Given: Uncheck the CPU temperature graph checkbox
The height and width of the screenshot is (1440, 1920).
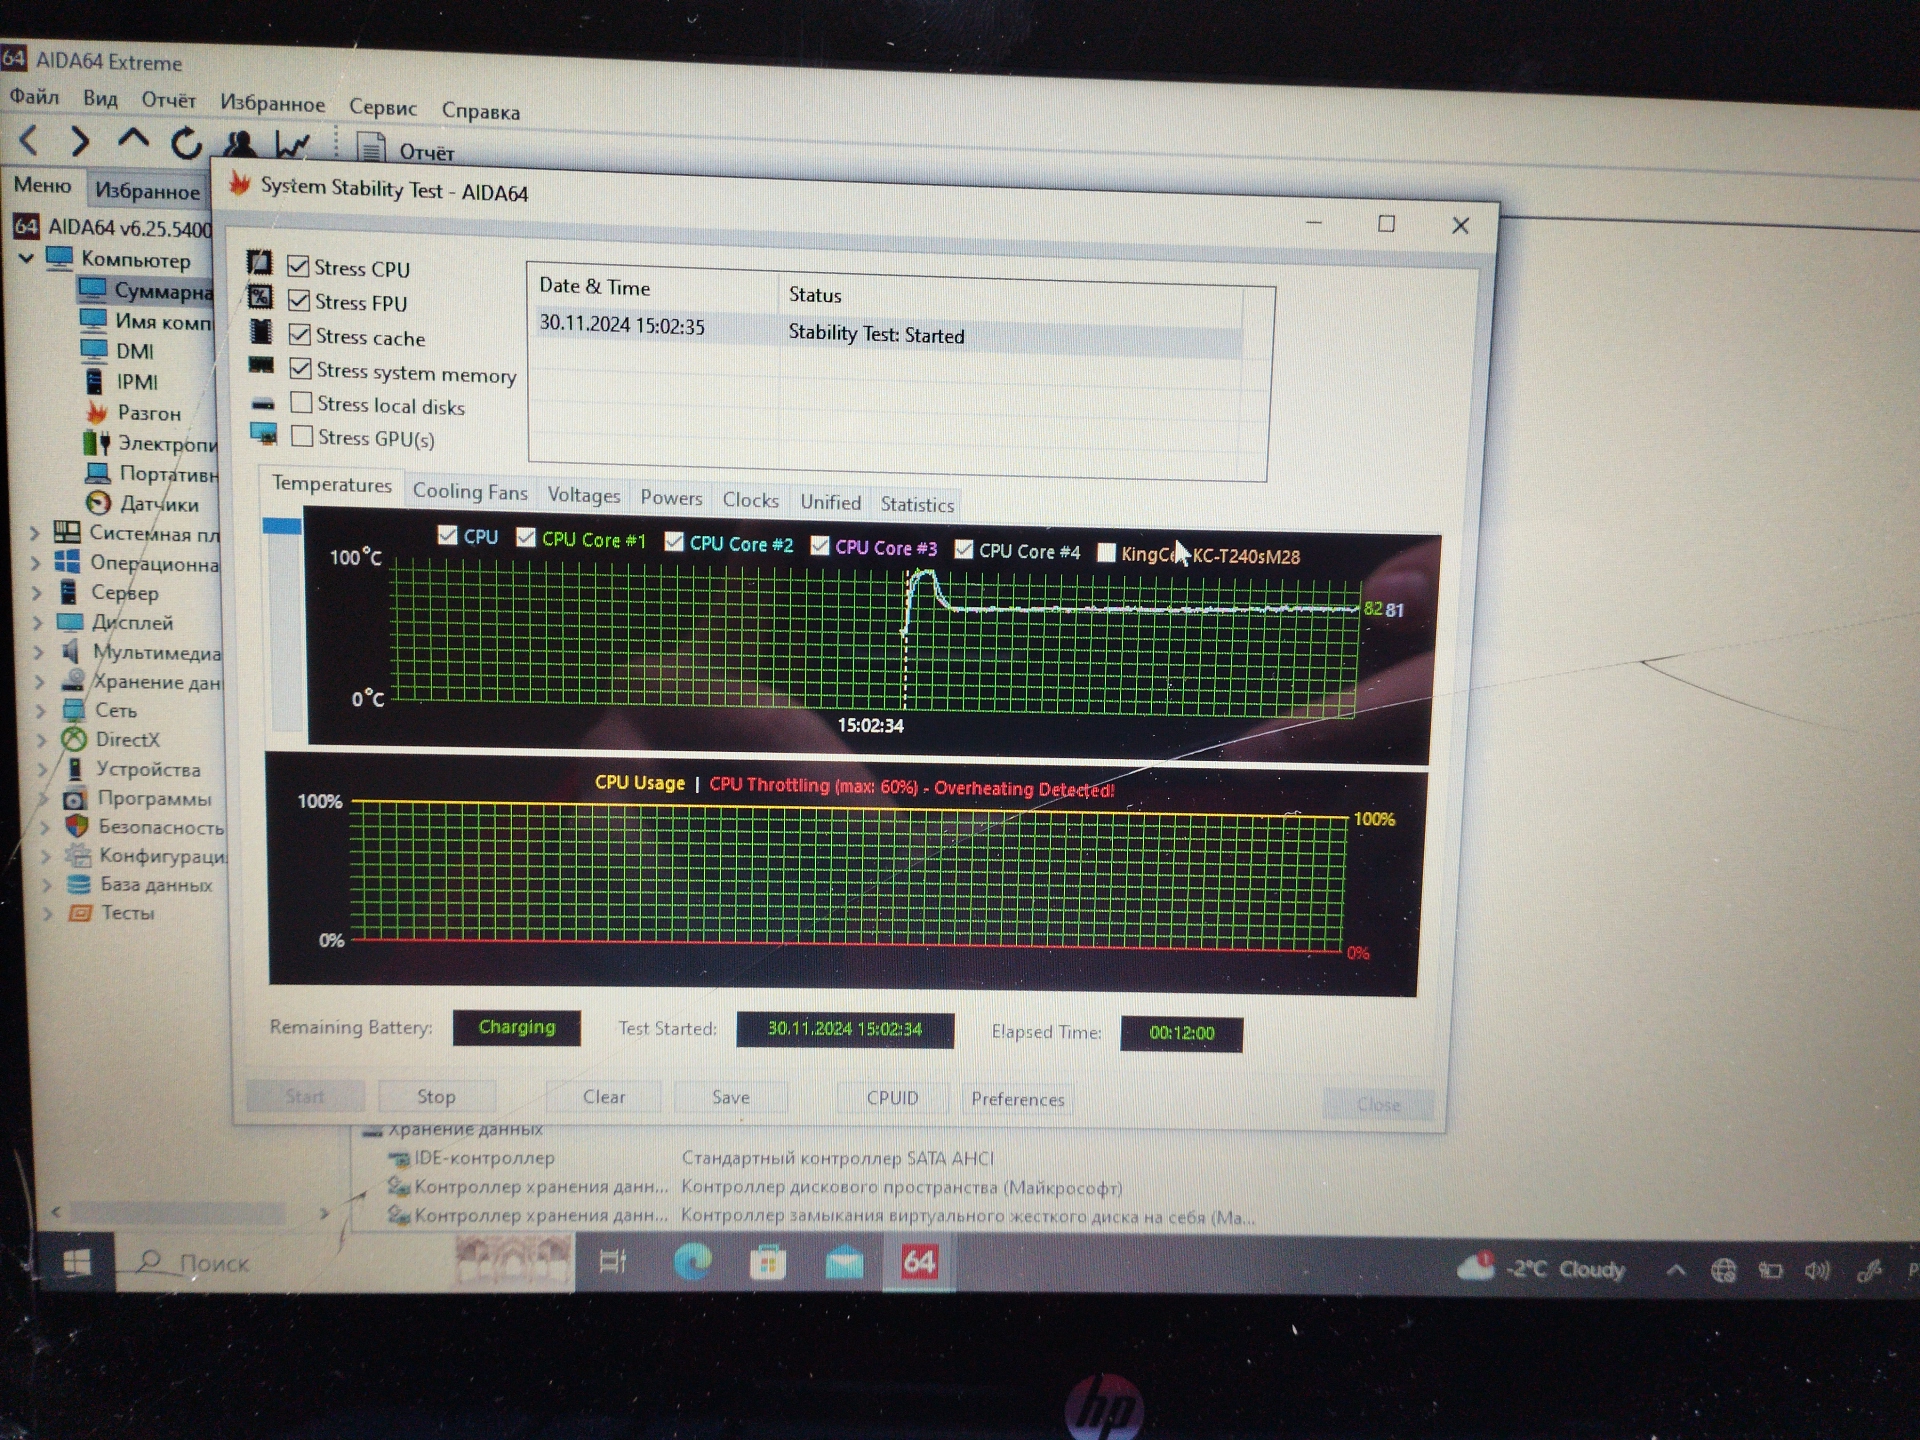Looking at the screenshot, I should click(x=447, y=536).
